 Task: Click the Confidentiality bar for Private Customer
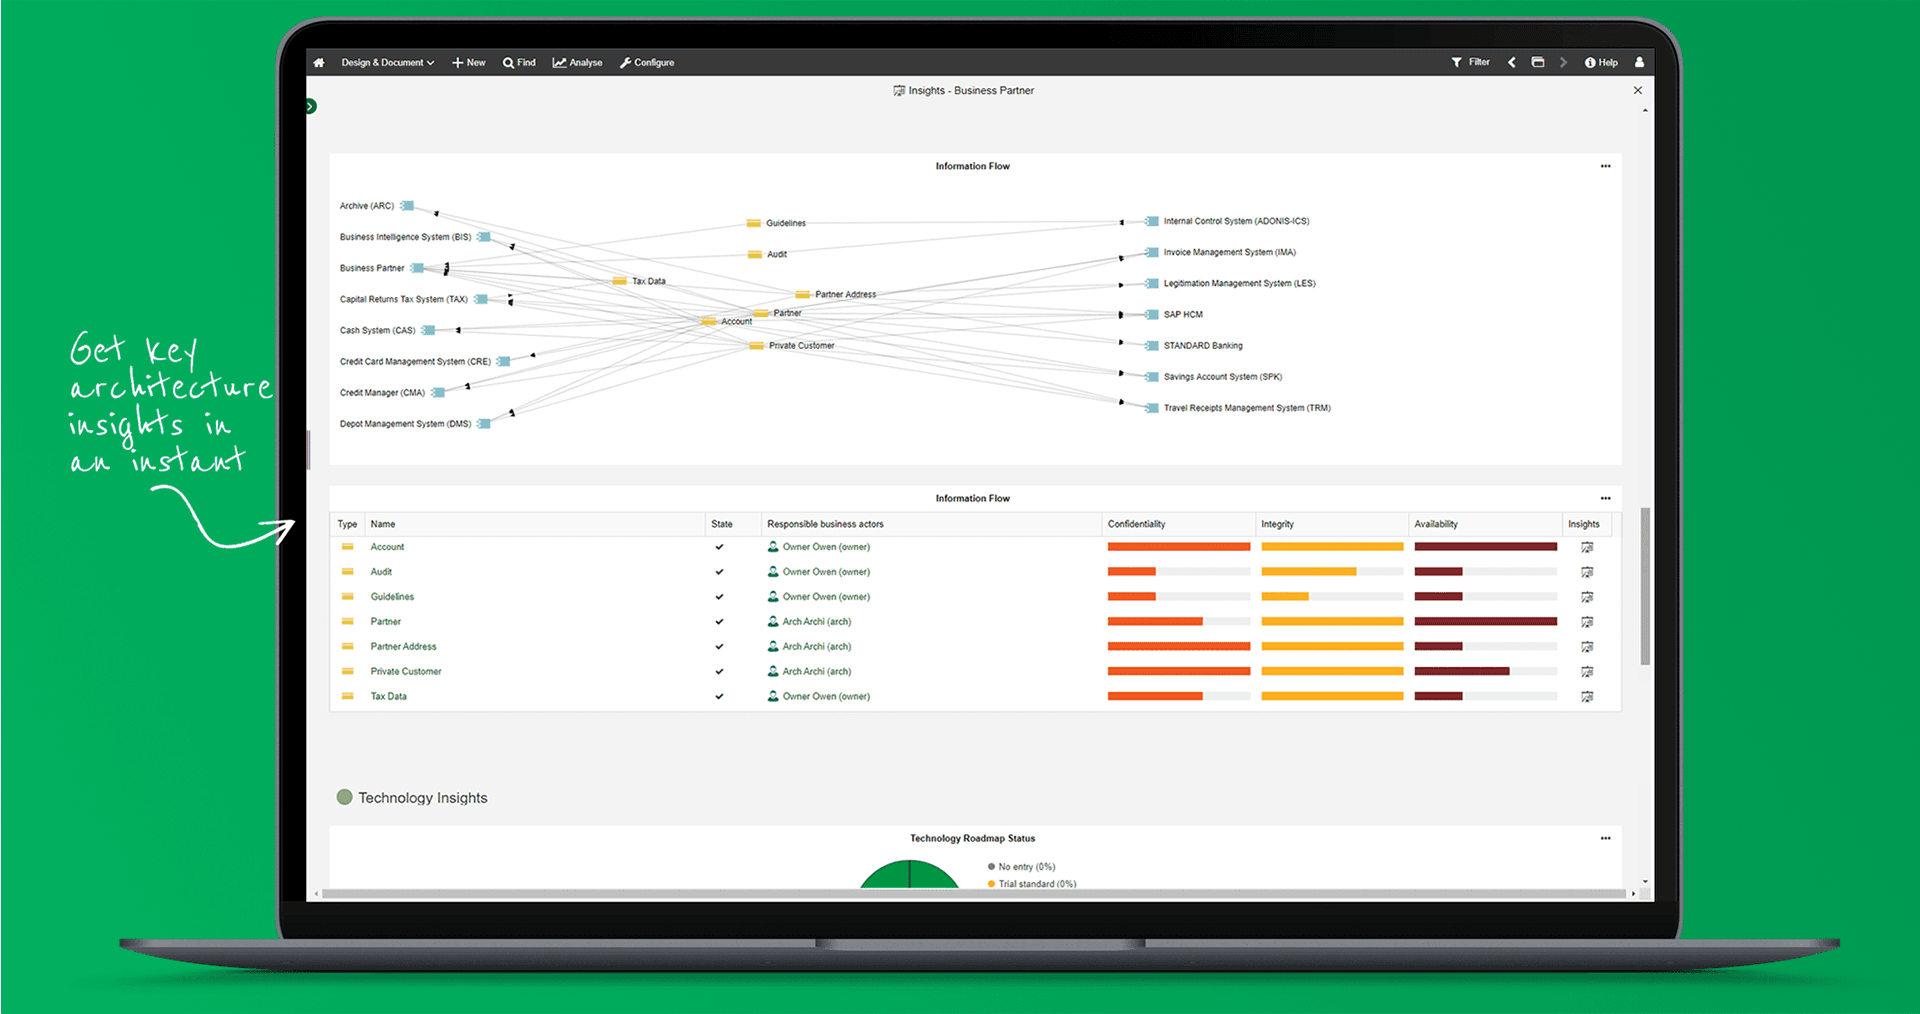click(1178, 671)
